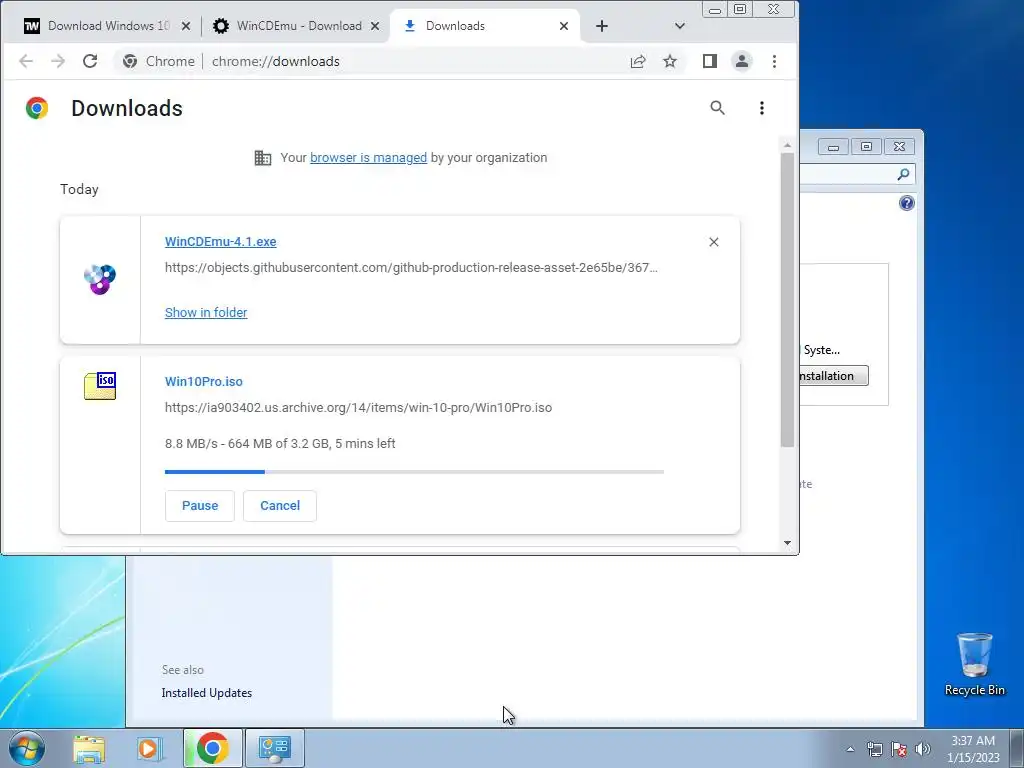Click the Win10Pro.iso download progress bar
Image resolution: width=1024 pixels, height=768 pixels.
(x=414, y=472)
